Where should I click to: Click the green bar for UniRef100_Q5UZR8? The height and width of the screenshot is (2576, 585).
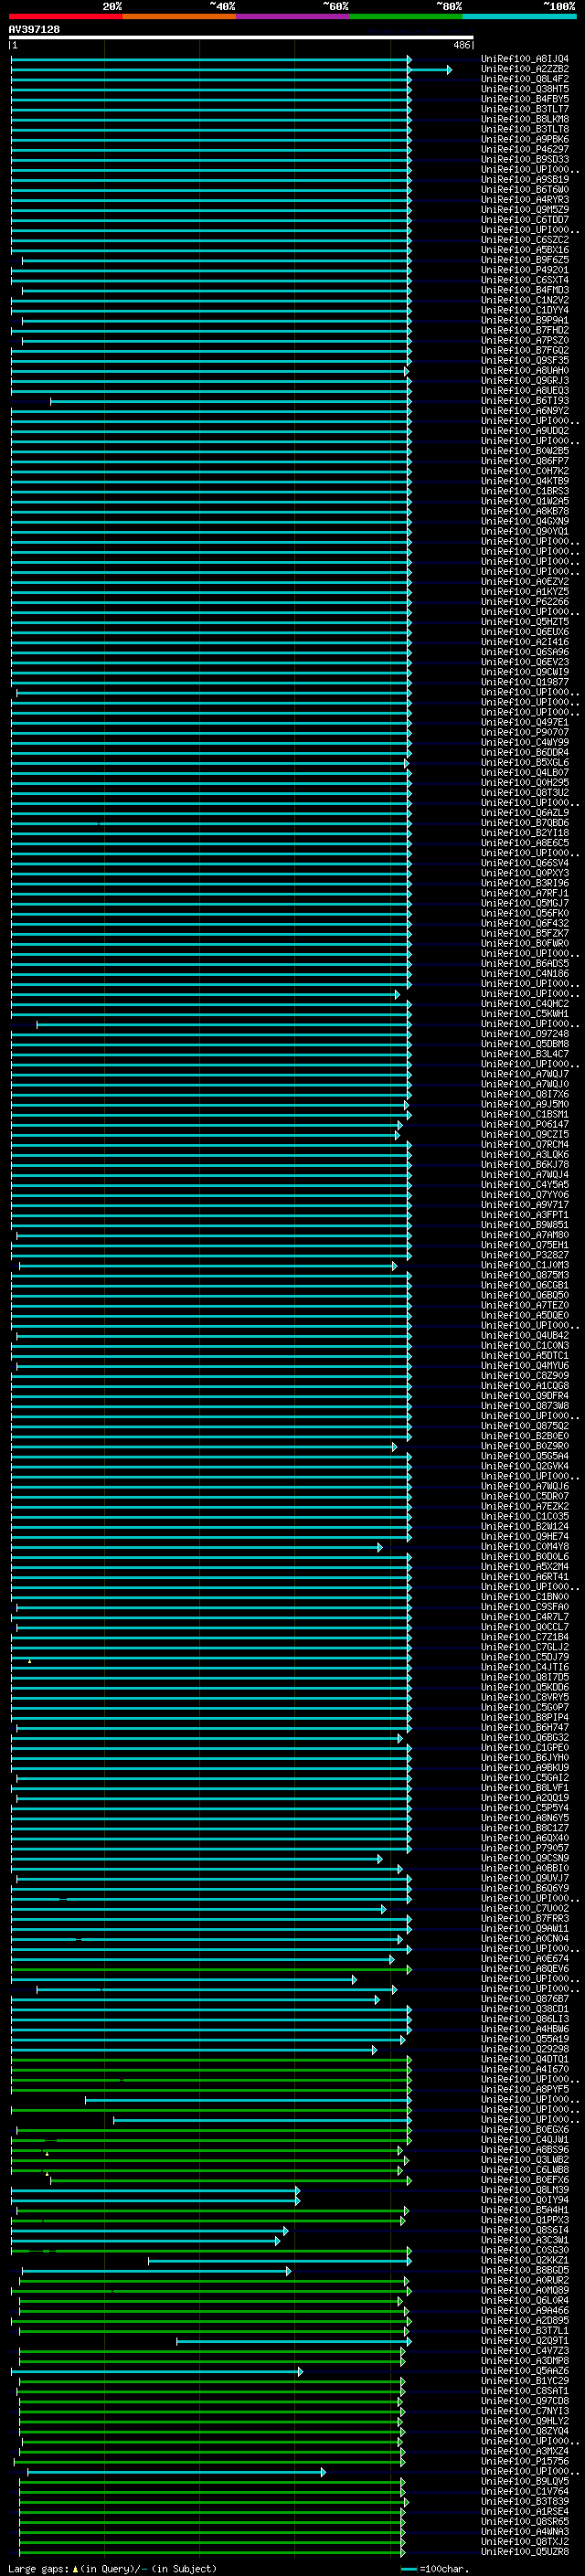(x=211, y=2551)
